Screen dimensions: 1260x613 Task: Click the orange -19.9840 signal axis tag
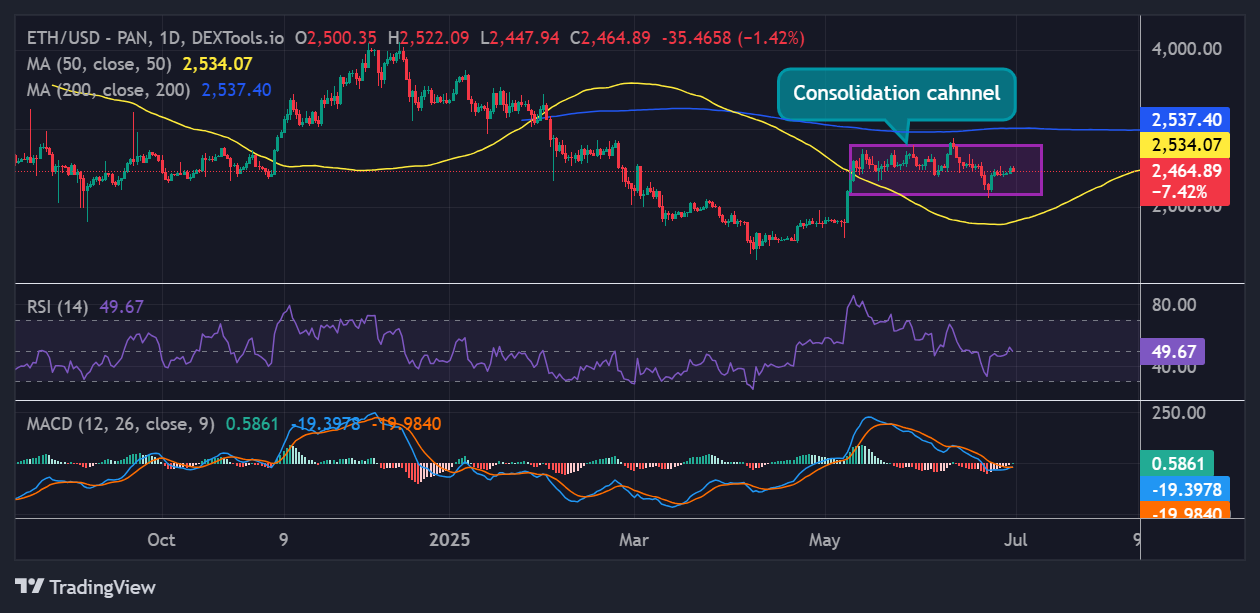pyautogui.click(x=1186, y=512)
